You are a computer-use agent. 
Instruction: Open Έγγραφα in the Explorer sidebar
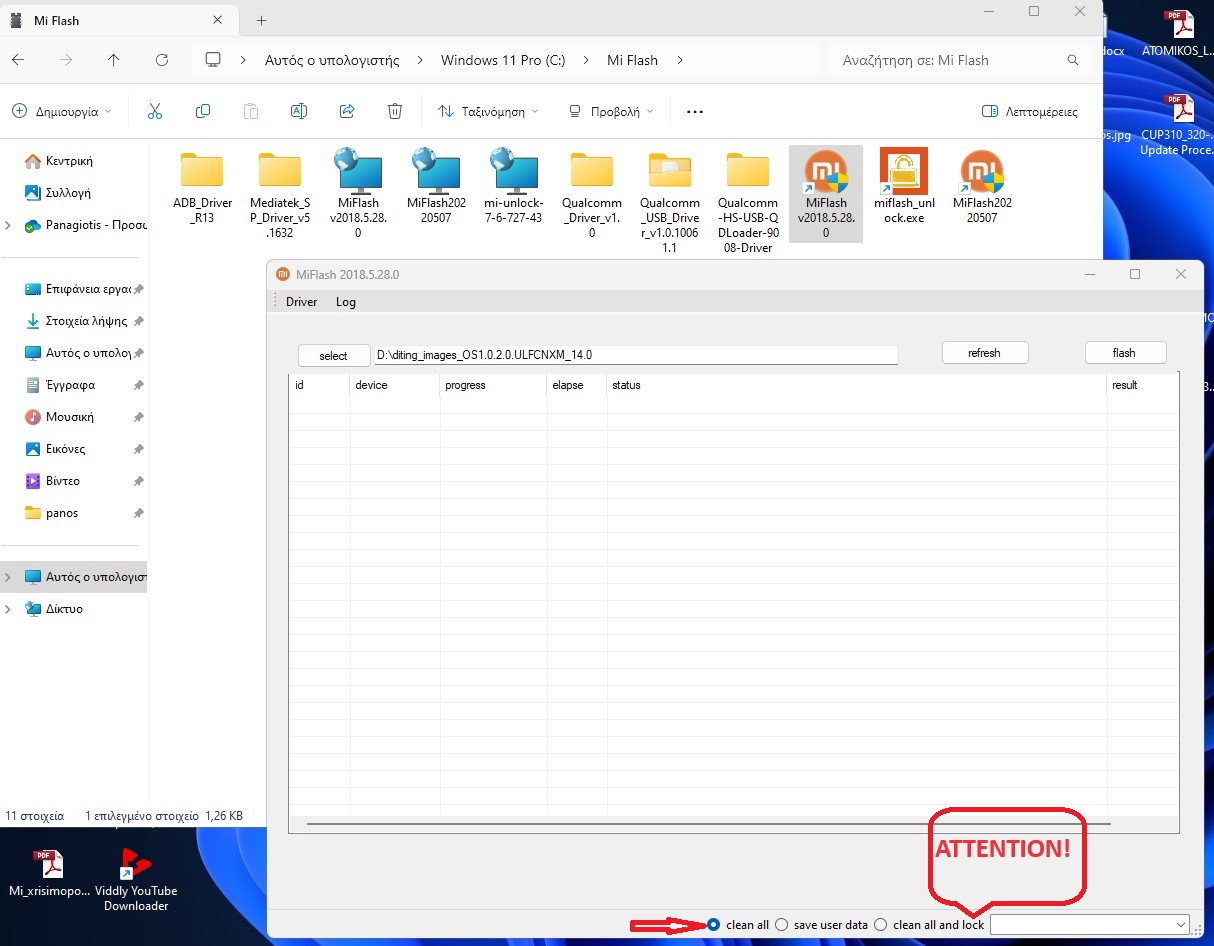click(x=70, y=385)
